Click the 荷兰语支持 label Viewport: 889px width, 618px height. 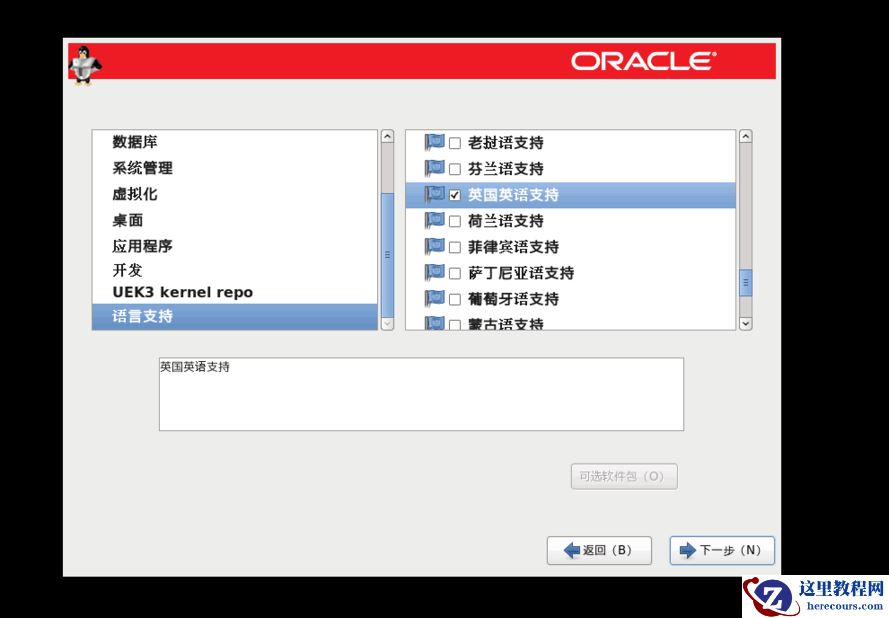pyautogui.click(x=506, y=221)
